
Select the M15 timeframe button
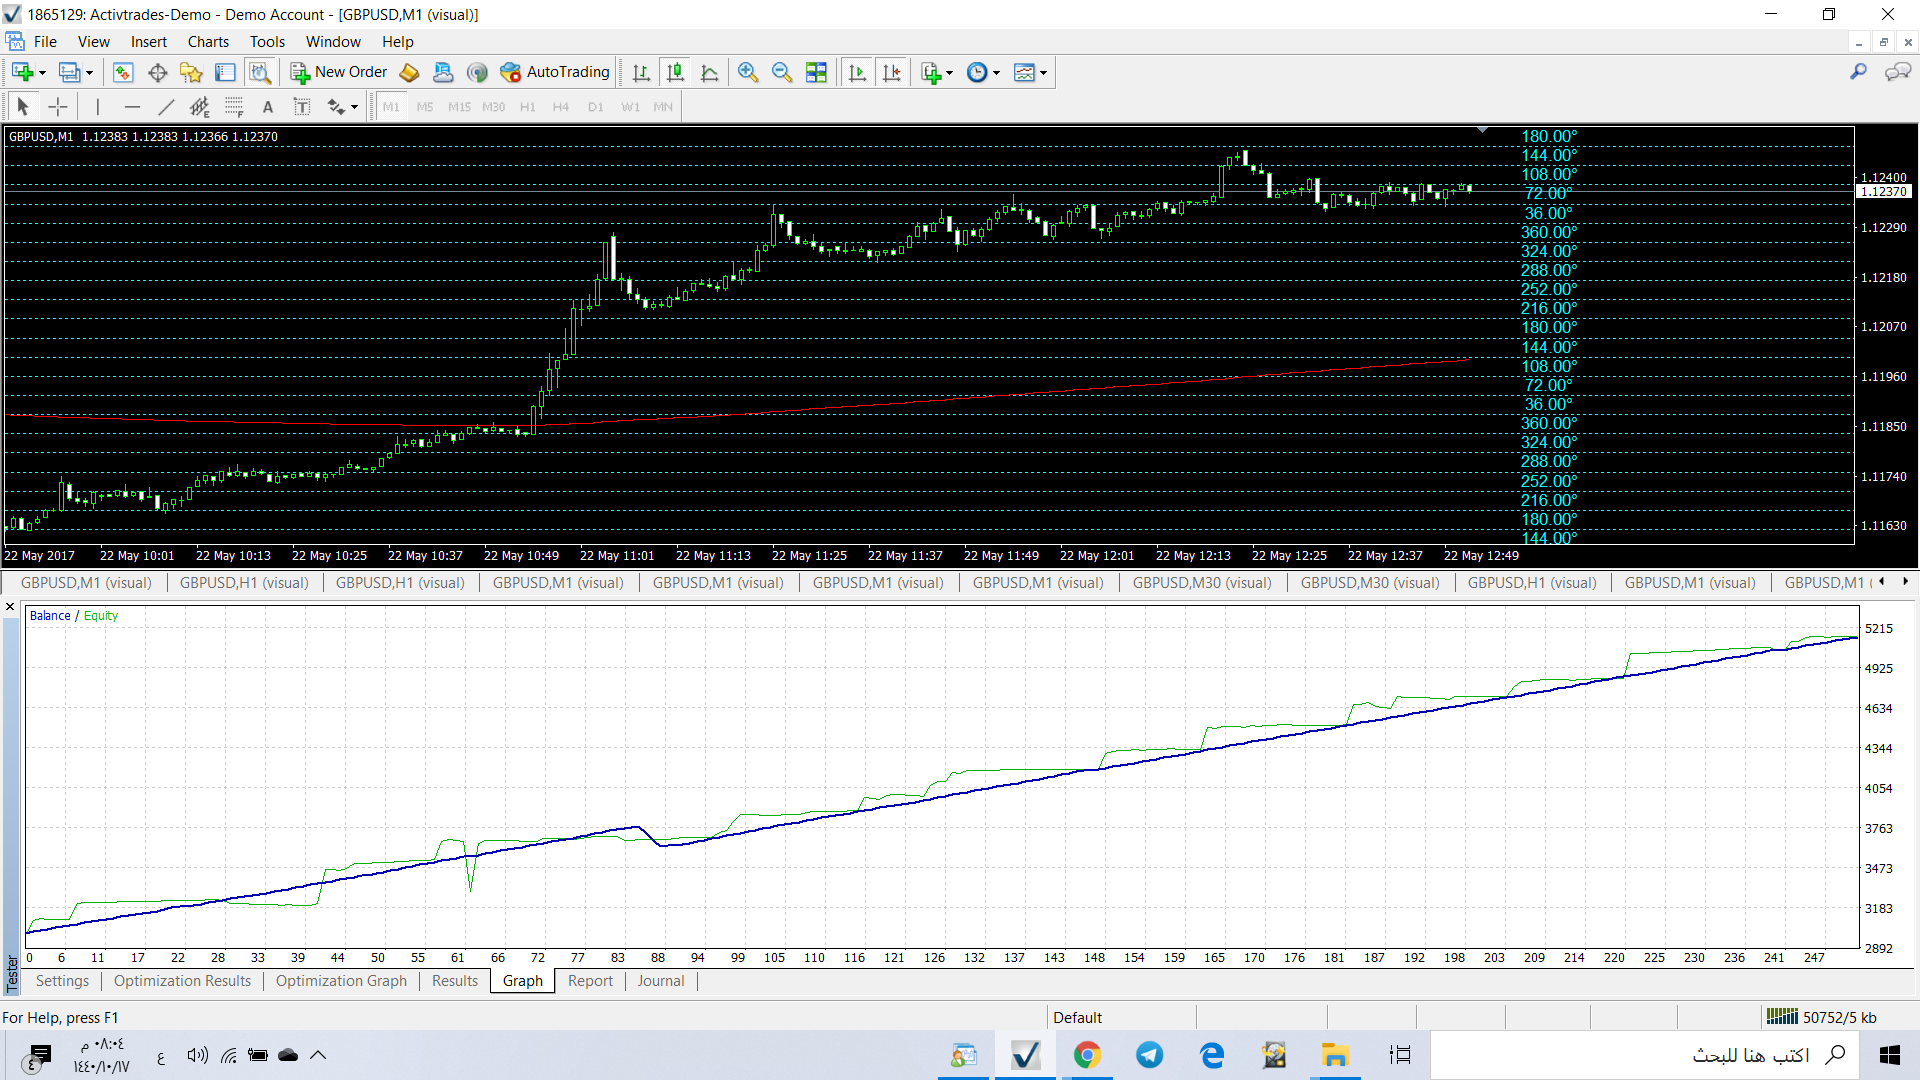point(459,107)
